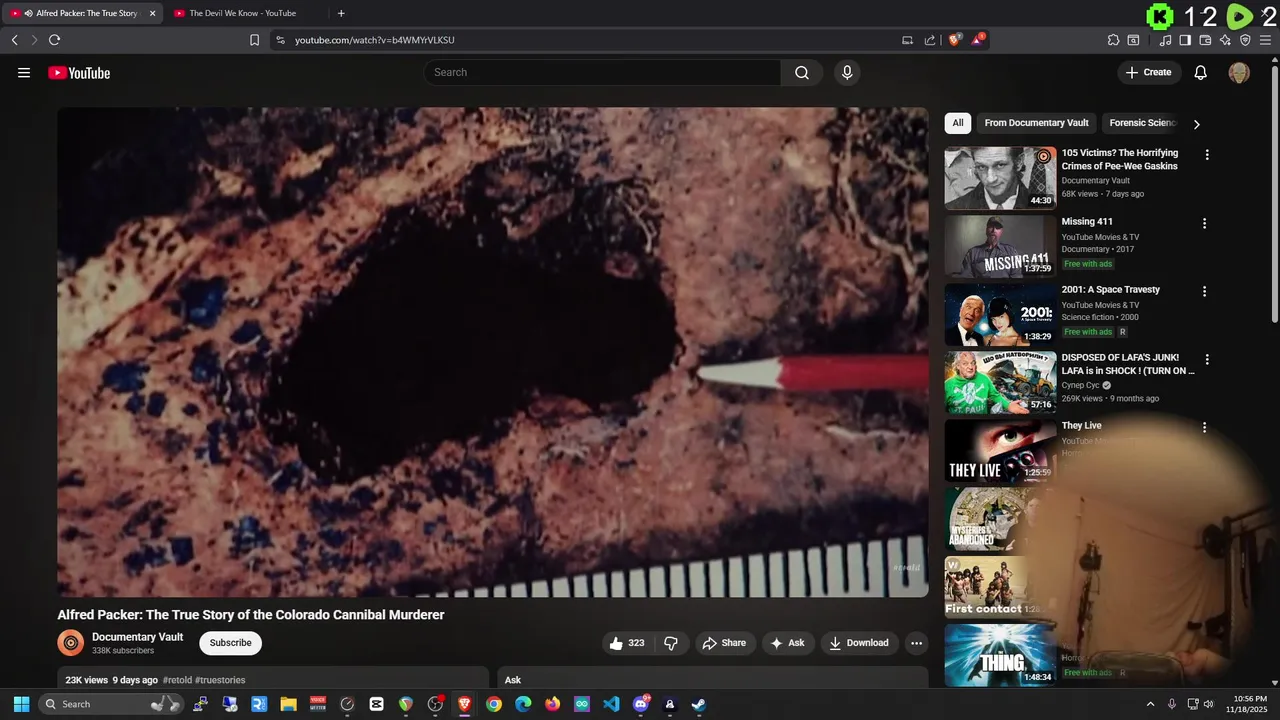Open Brave playlist music note icon
The width and height of the screenshot is (1280, 720).
coord(1165,40)
